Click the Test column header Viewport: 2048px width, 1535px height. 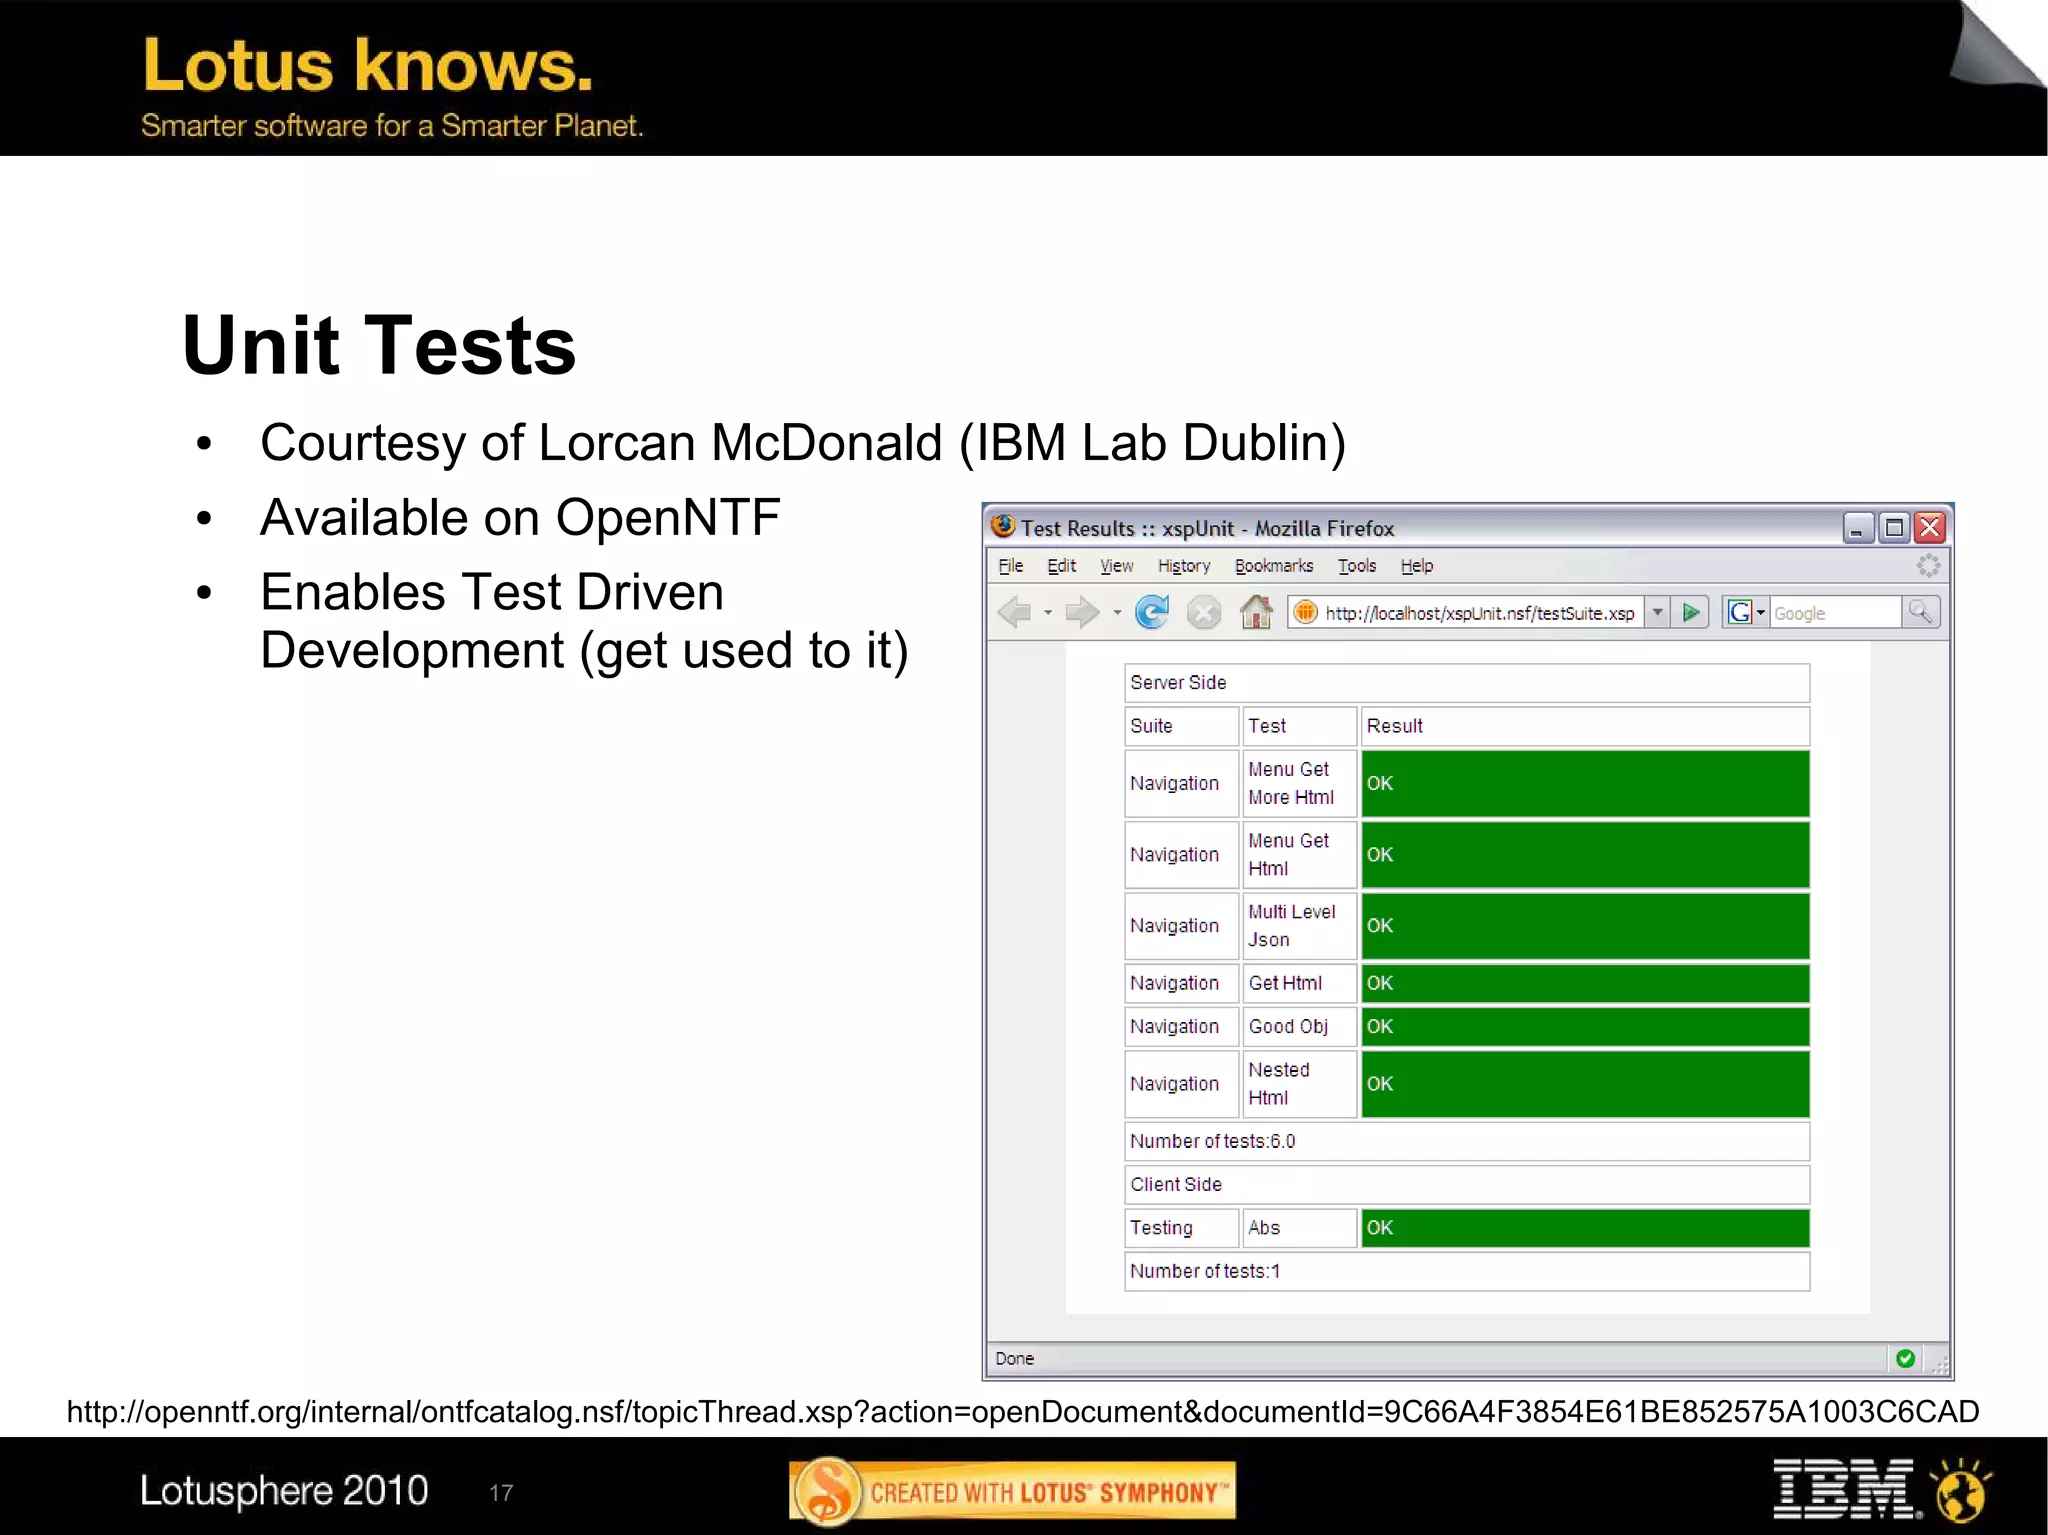(1299, 726)
